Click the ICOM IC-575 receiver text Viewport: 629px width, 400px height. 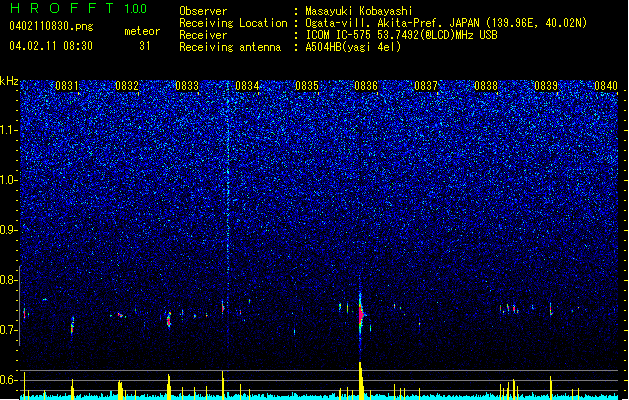pyautogui.click(x=402, y=35)
